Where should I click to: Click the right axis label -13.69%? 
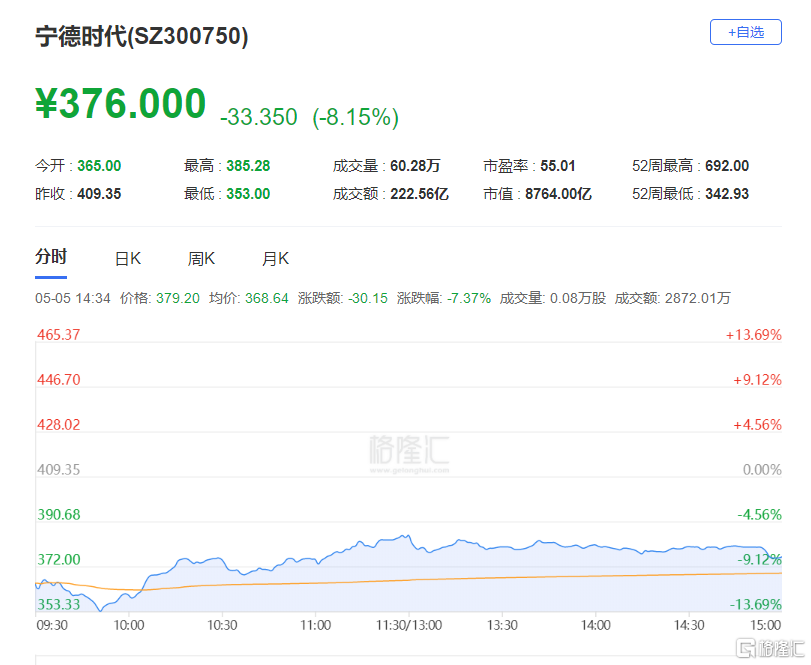pyautogui.click(x=756, y=604)
